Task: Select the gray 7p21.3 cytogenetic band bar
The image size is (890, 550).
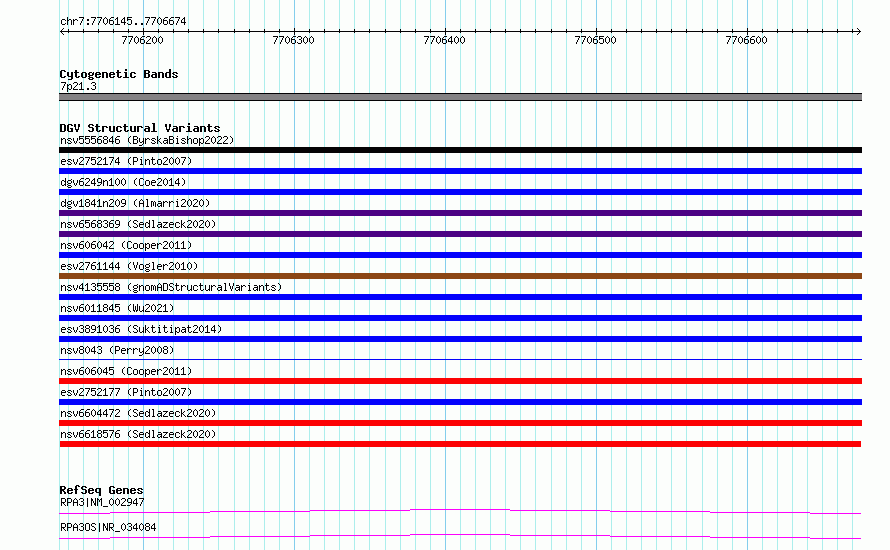Action: [460, 97]
